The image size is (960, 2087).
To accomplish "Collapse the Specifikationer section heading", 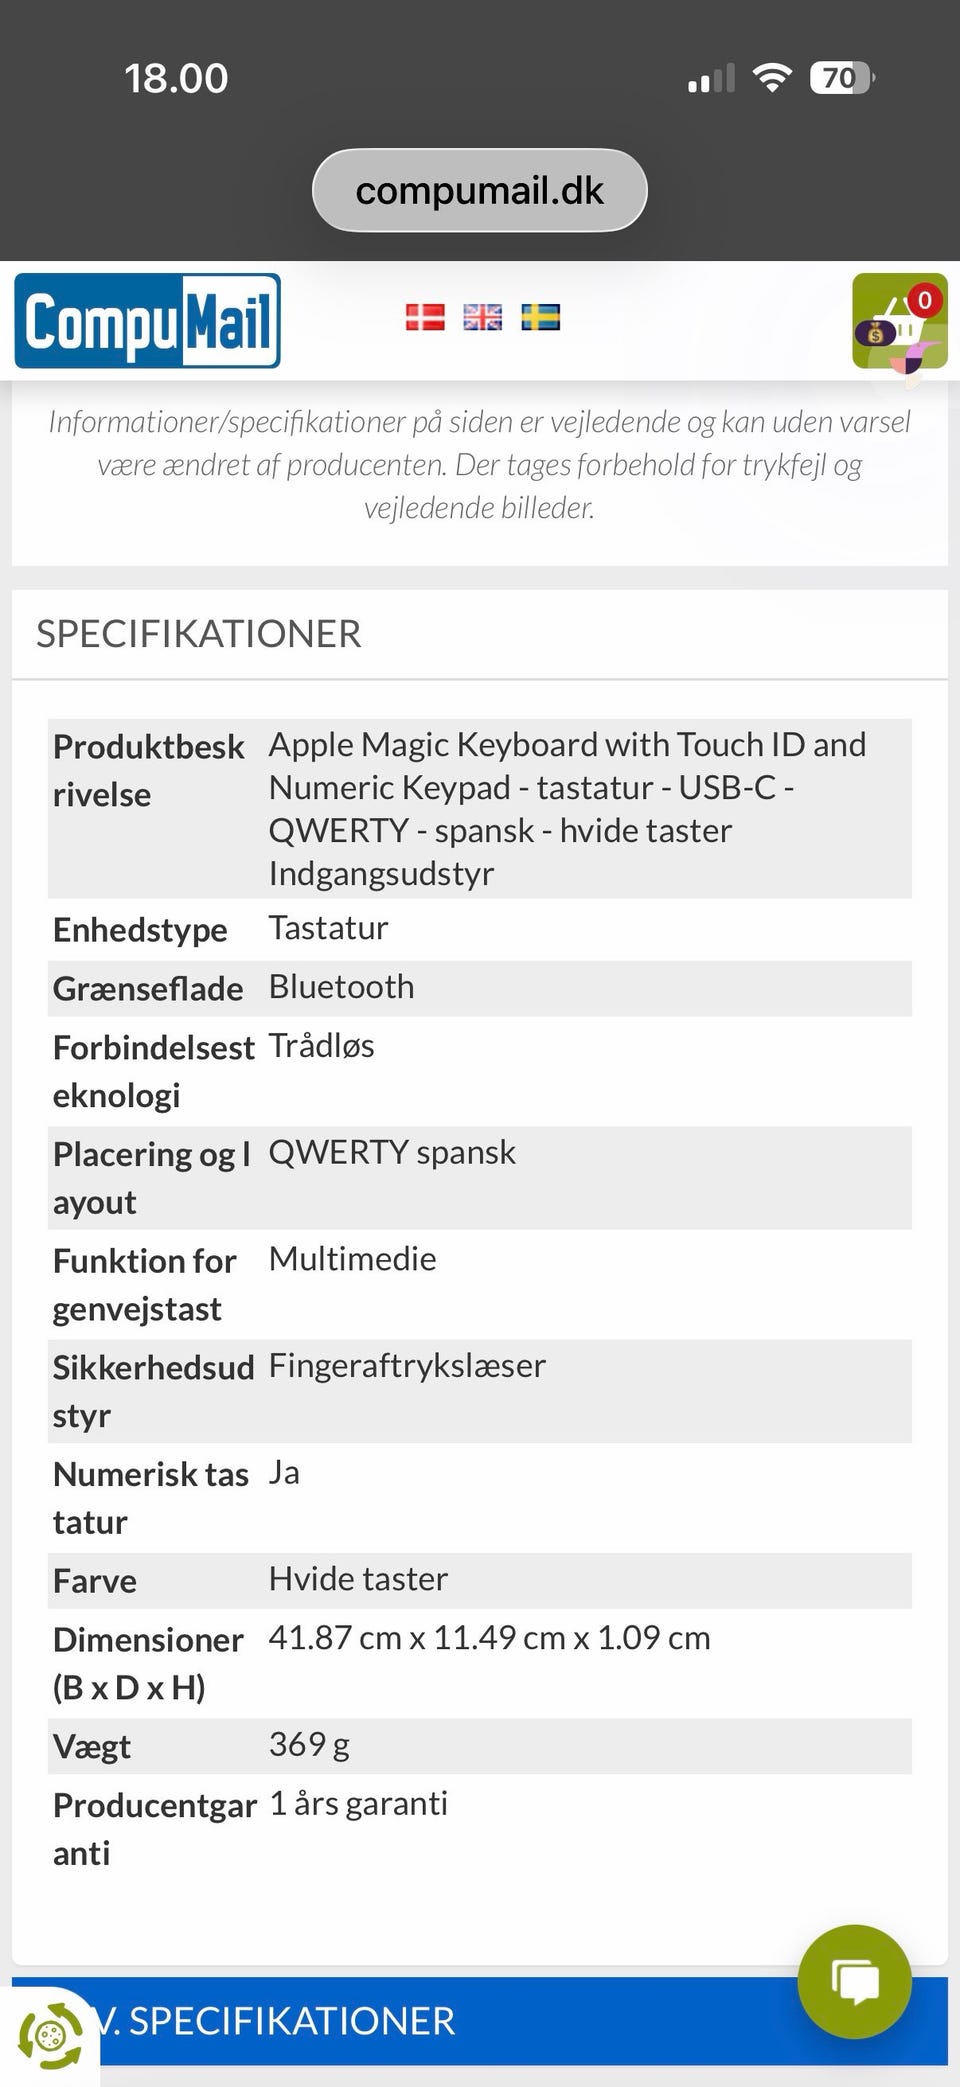I will point(200,634).
